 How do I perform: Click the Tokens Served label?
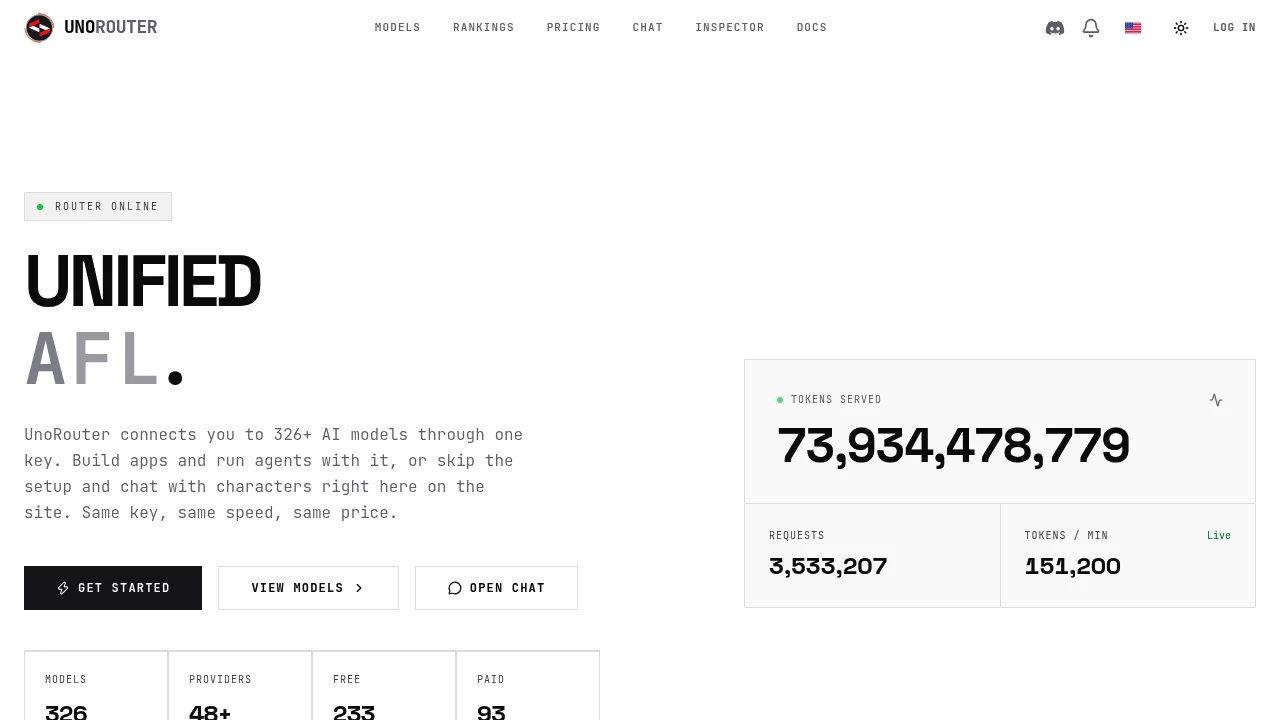[836, 400]
